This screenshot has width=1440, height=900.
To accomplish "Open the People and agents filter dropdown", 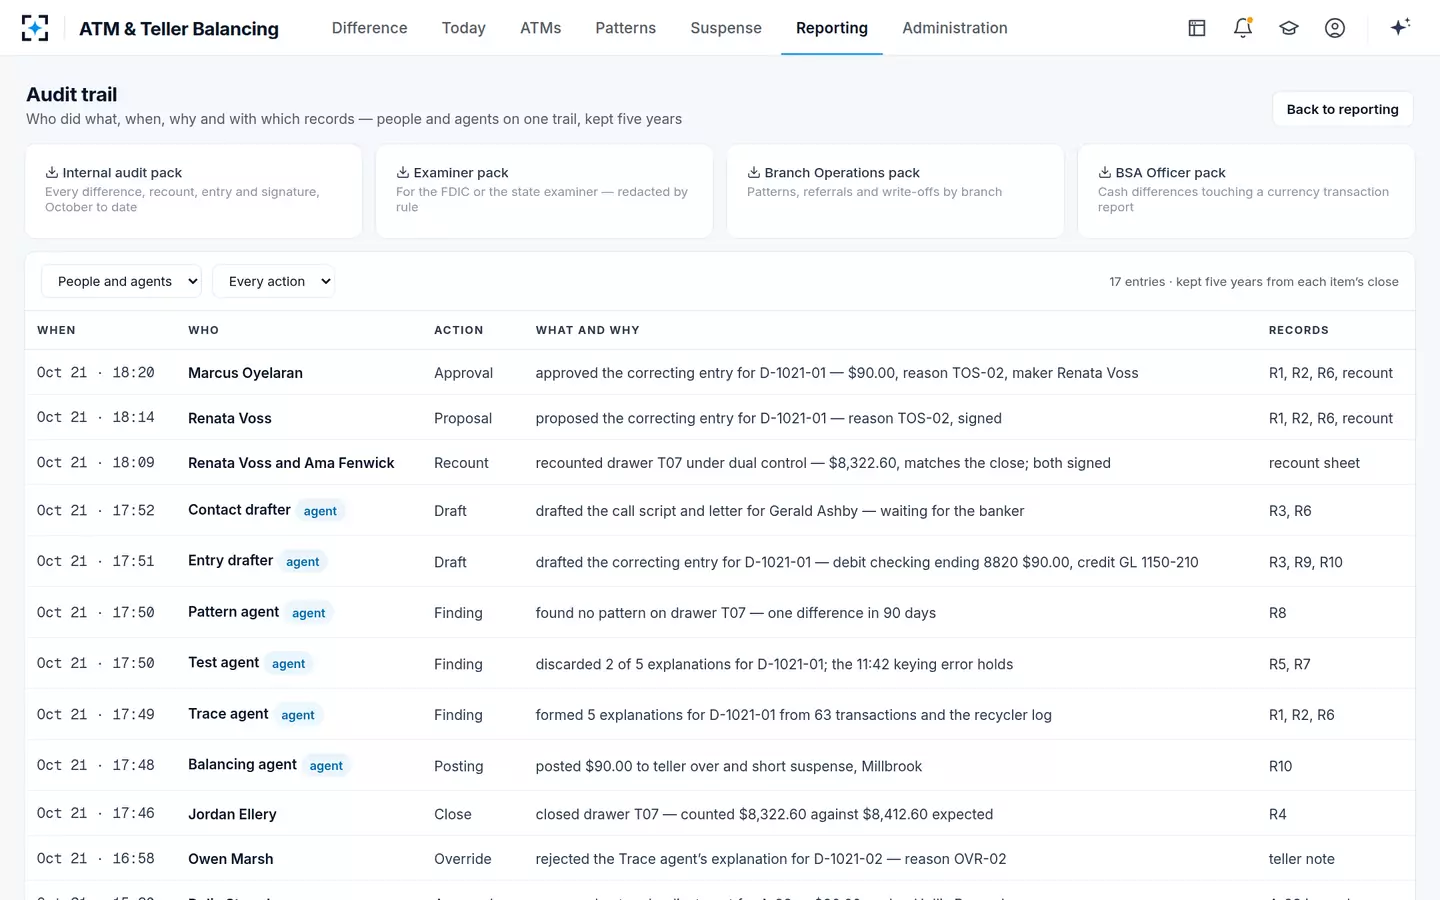I will [x=121, y=281].
